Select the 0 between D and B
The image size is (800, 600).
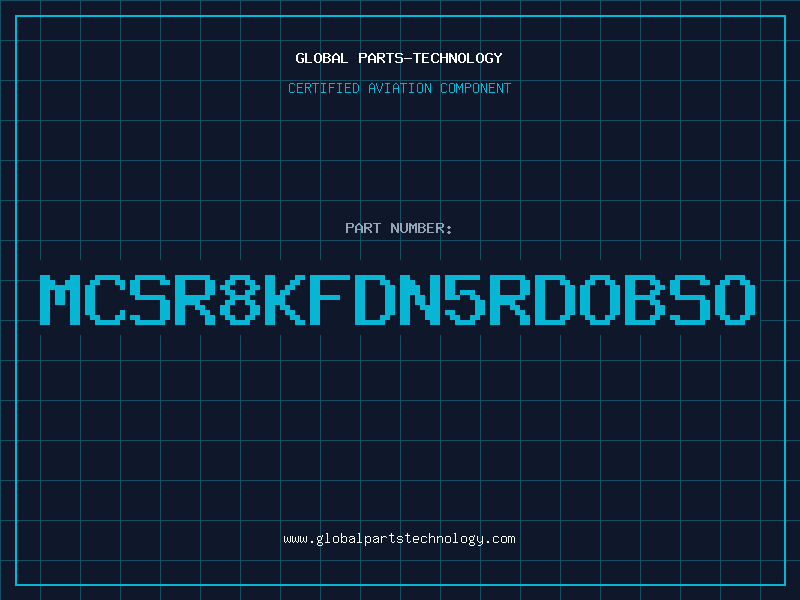point(599,299)
